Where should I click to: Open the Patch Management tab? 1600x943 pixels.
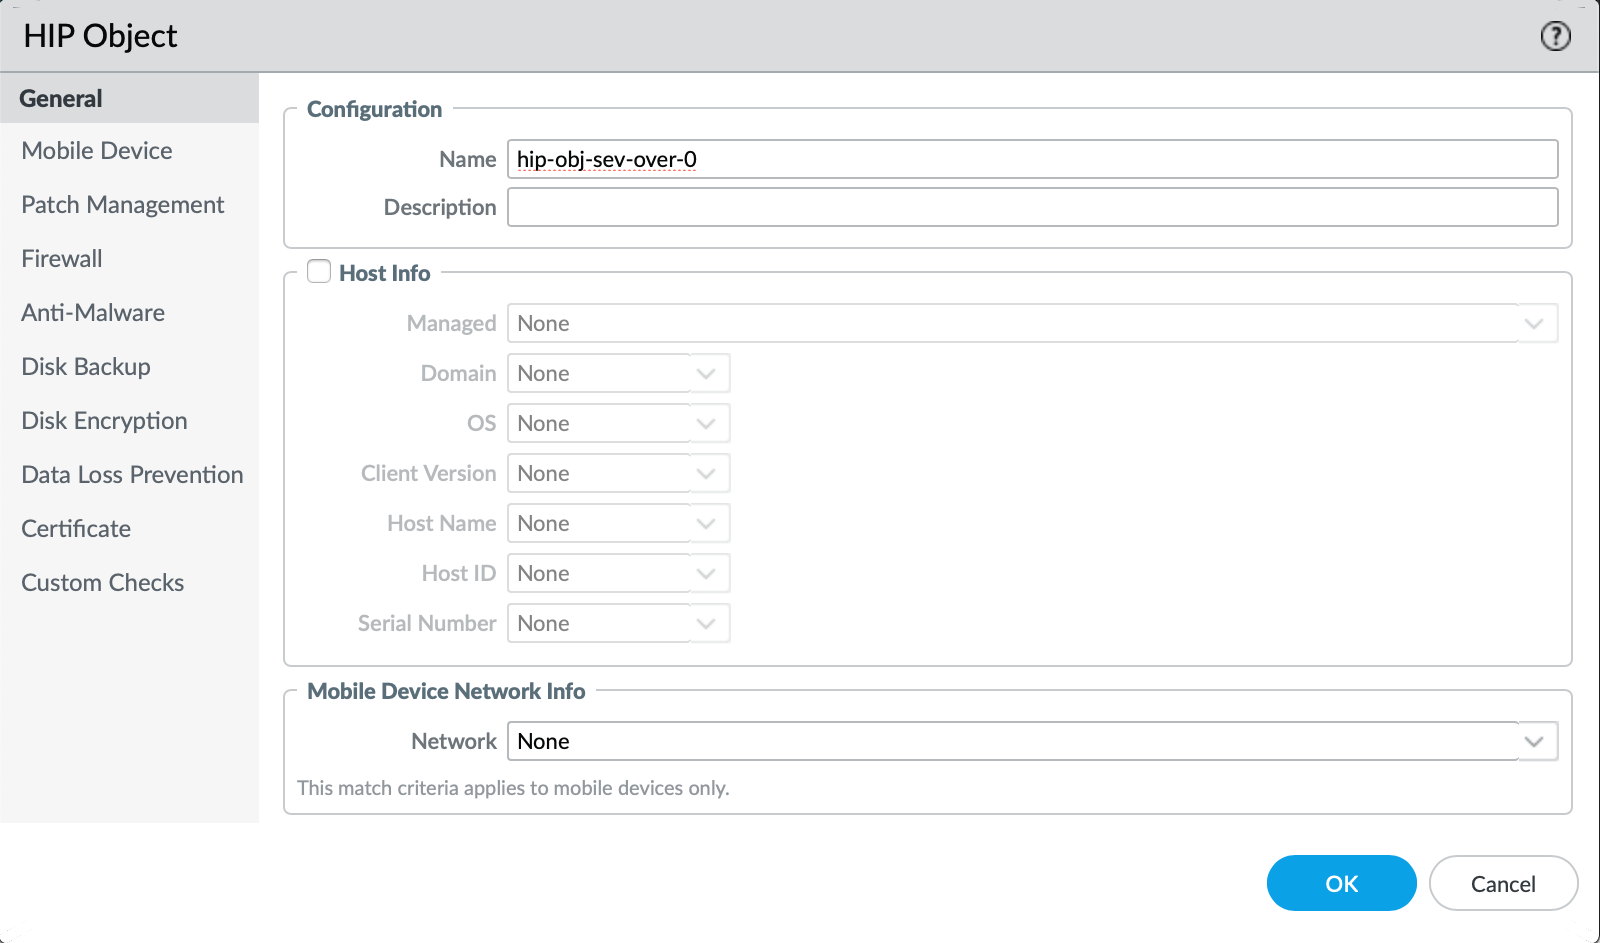[123, 205]
